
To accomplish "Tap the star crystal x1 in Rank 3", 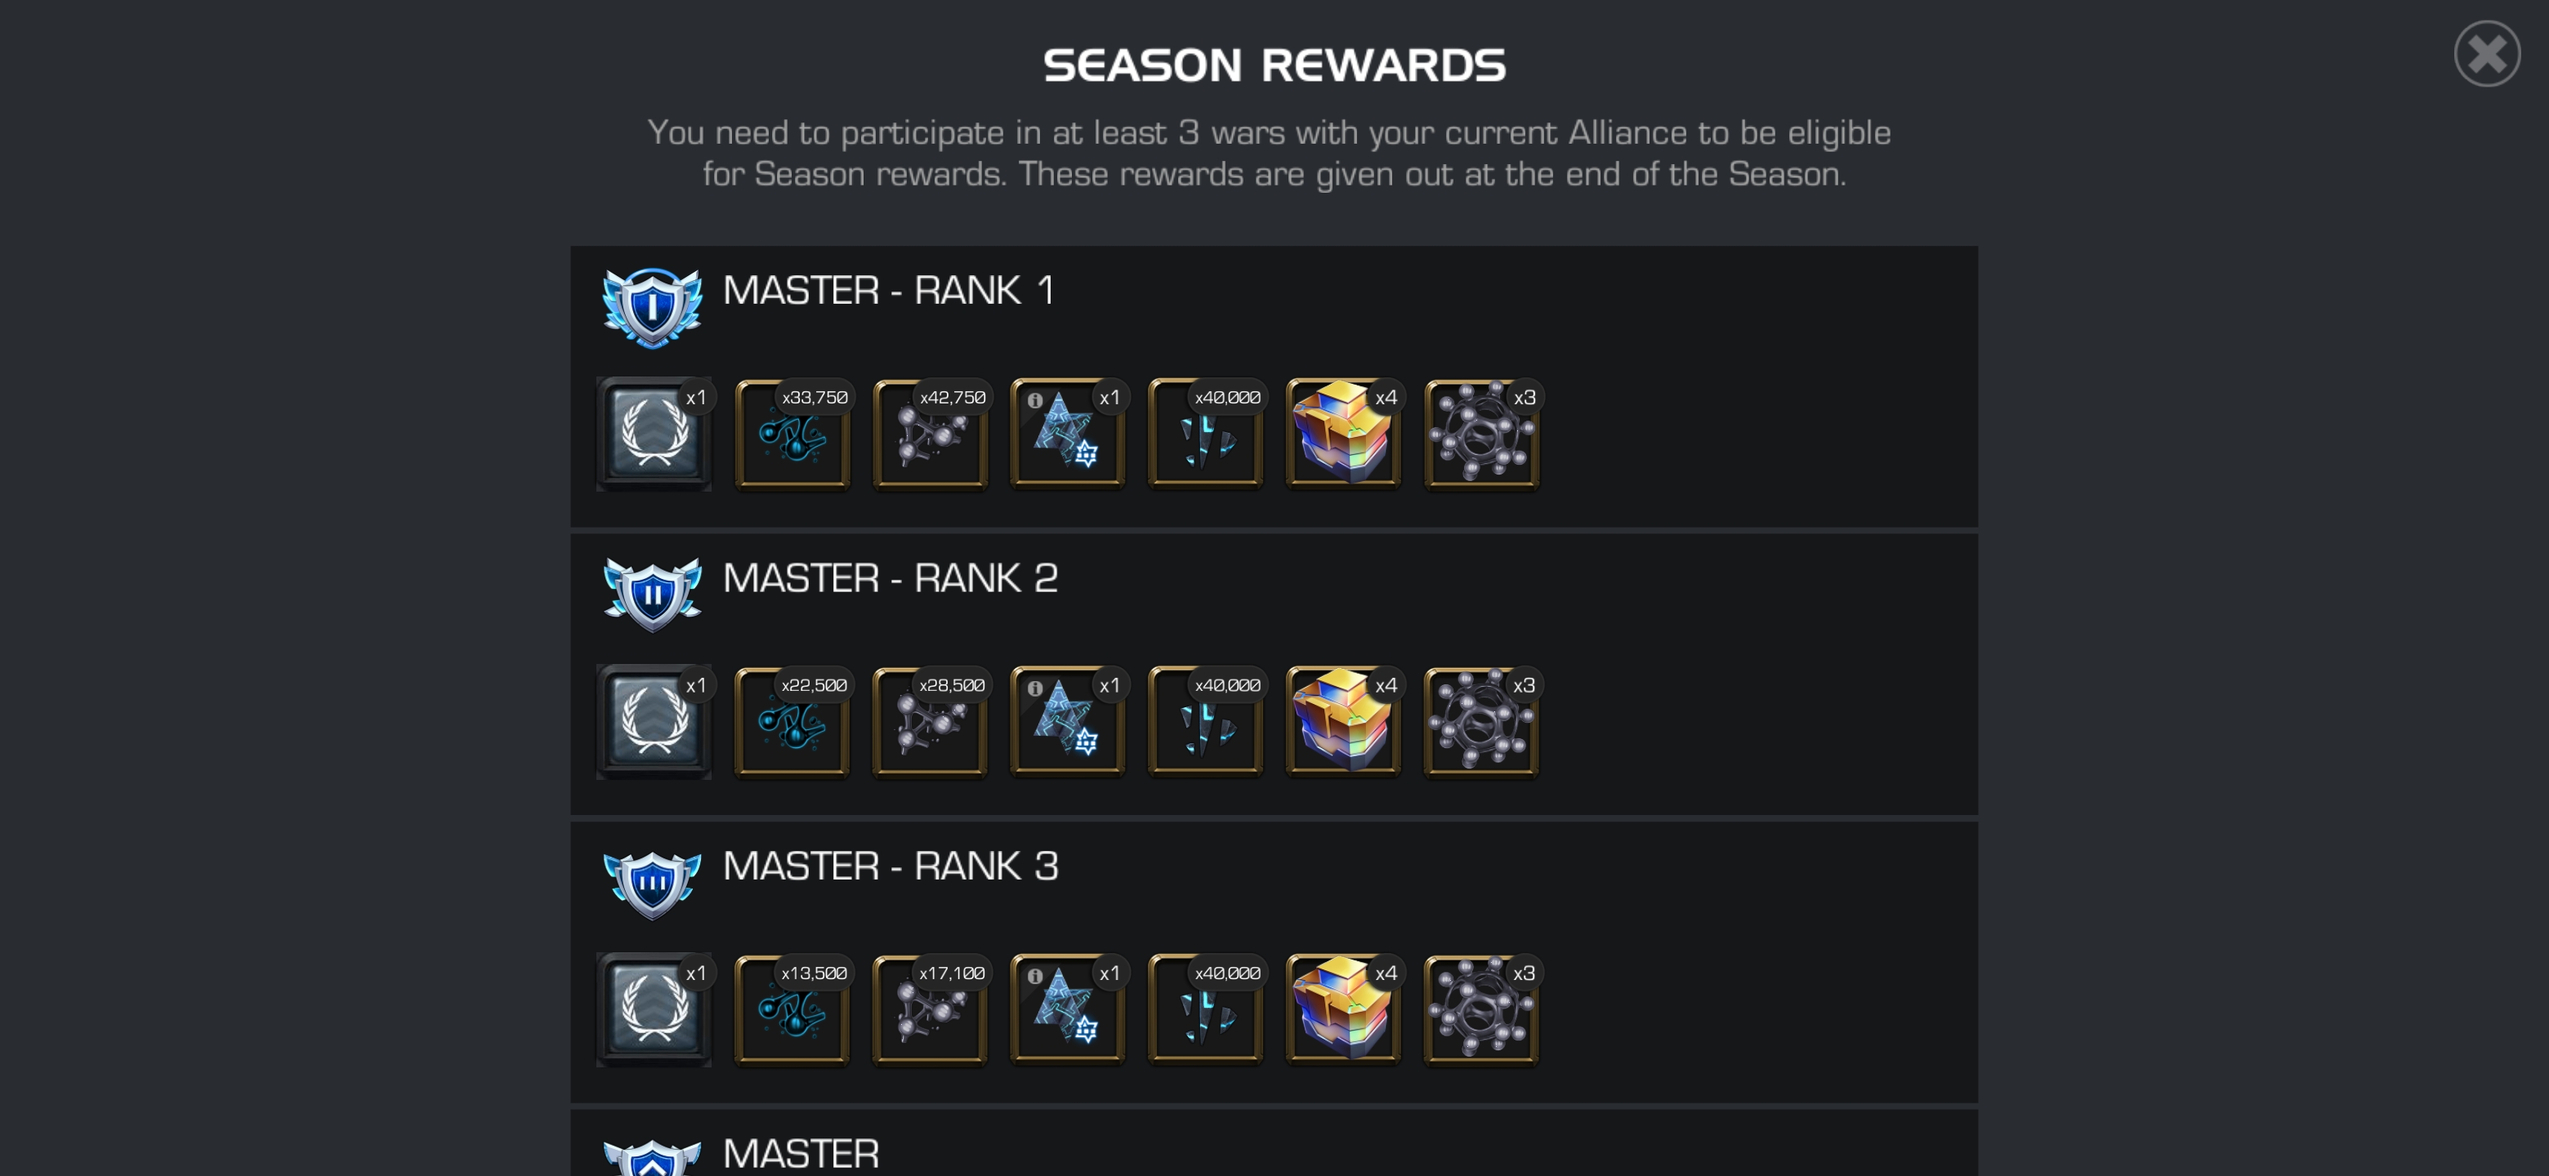I will [x=1067, y=1009].
